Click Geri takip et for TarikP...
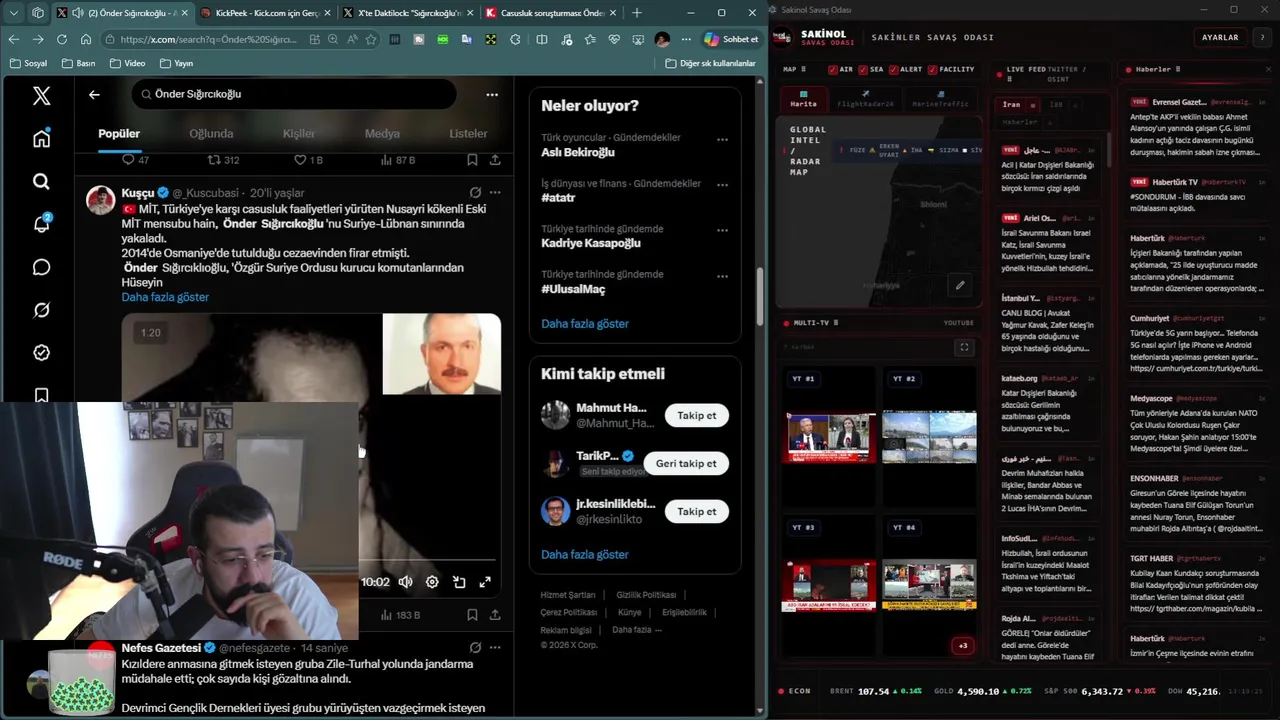 point(686,464)
